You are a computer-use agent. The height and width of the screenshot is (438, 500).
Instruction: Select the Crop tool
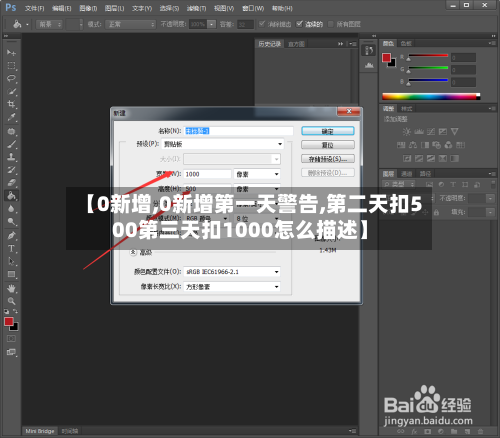pos(11,104)
